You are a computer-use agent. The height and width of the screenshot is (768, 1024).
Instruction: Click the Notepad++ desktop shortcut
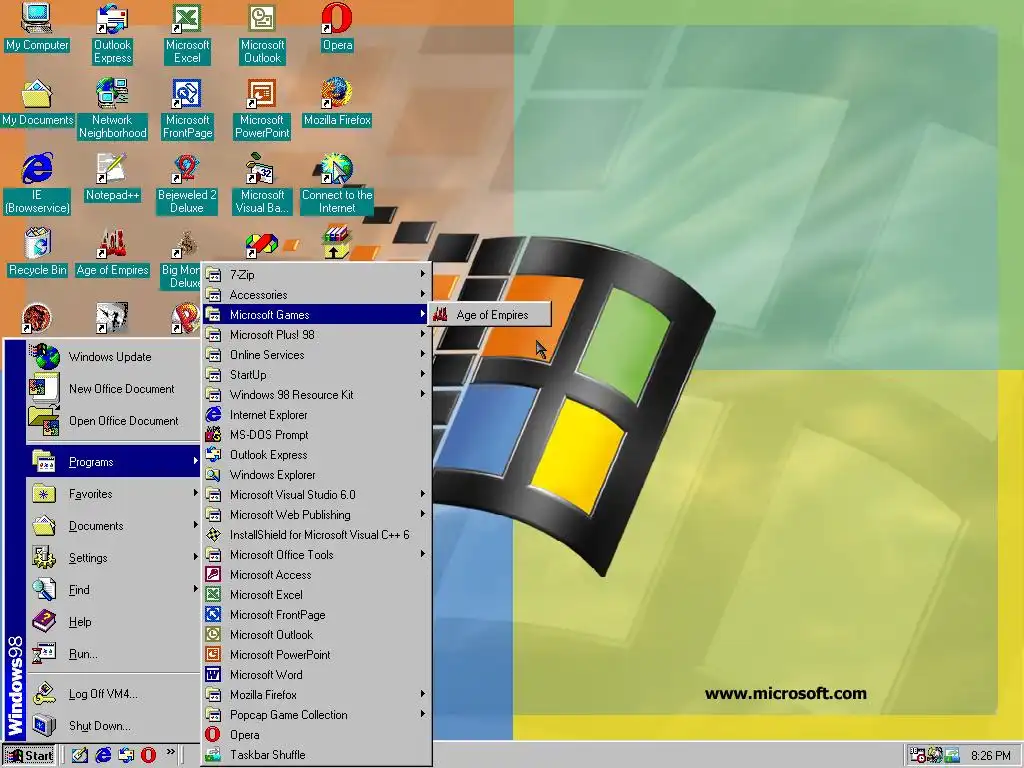point(112,178)
